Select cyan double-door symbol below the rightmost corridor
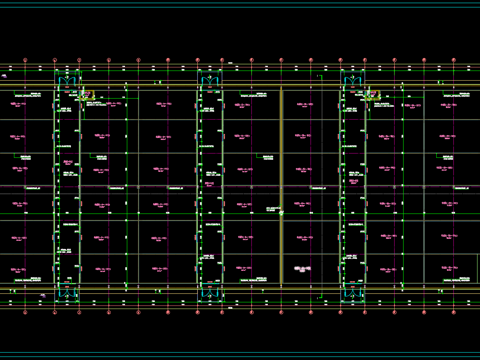 (x=353, y=292)
